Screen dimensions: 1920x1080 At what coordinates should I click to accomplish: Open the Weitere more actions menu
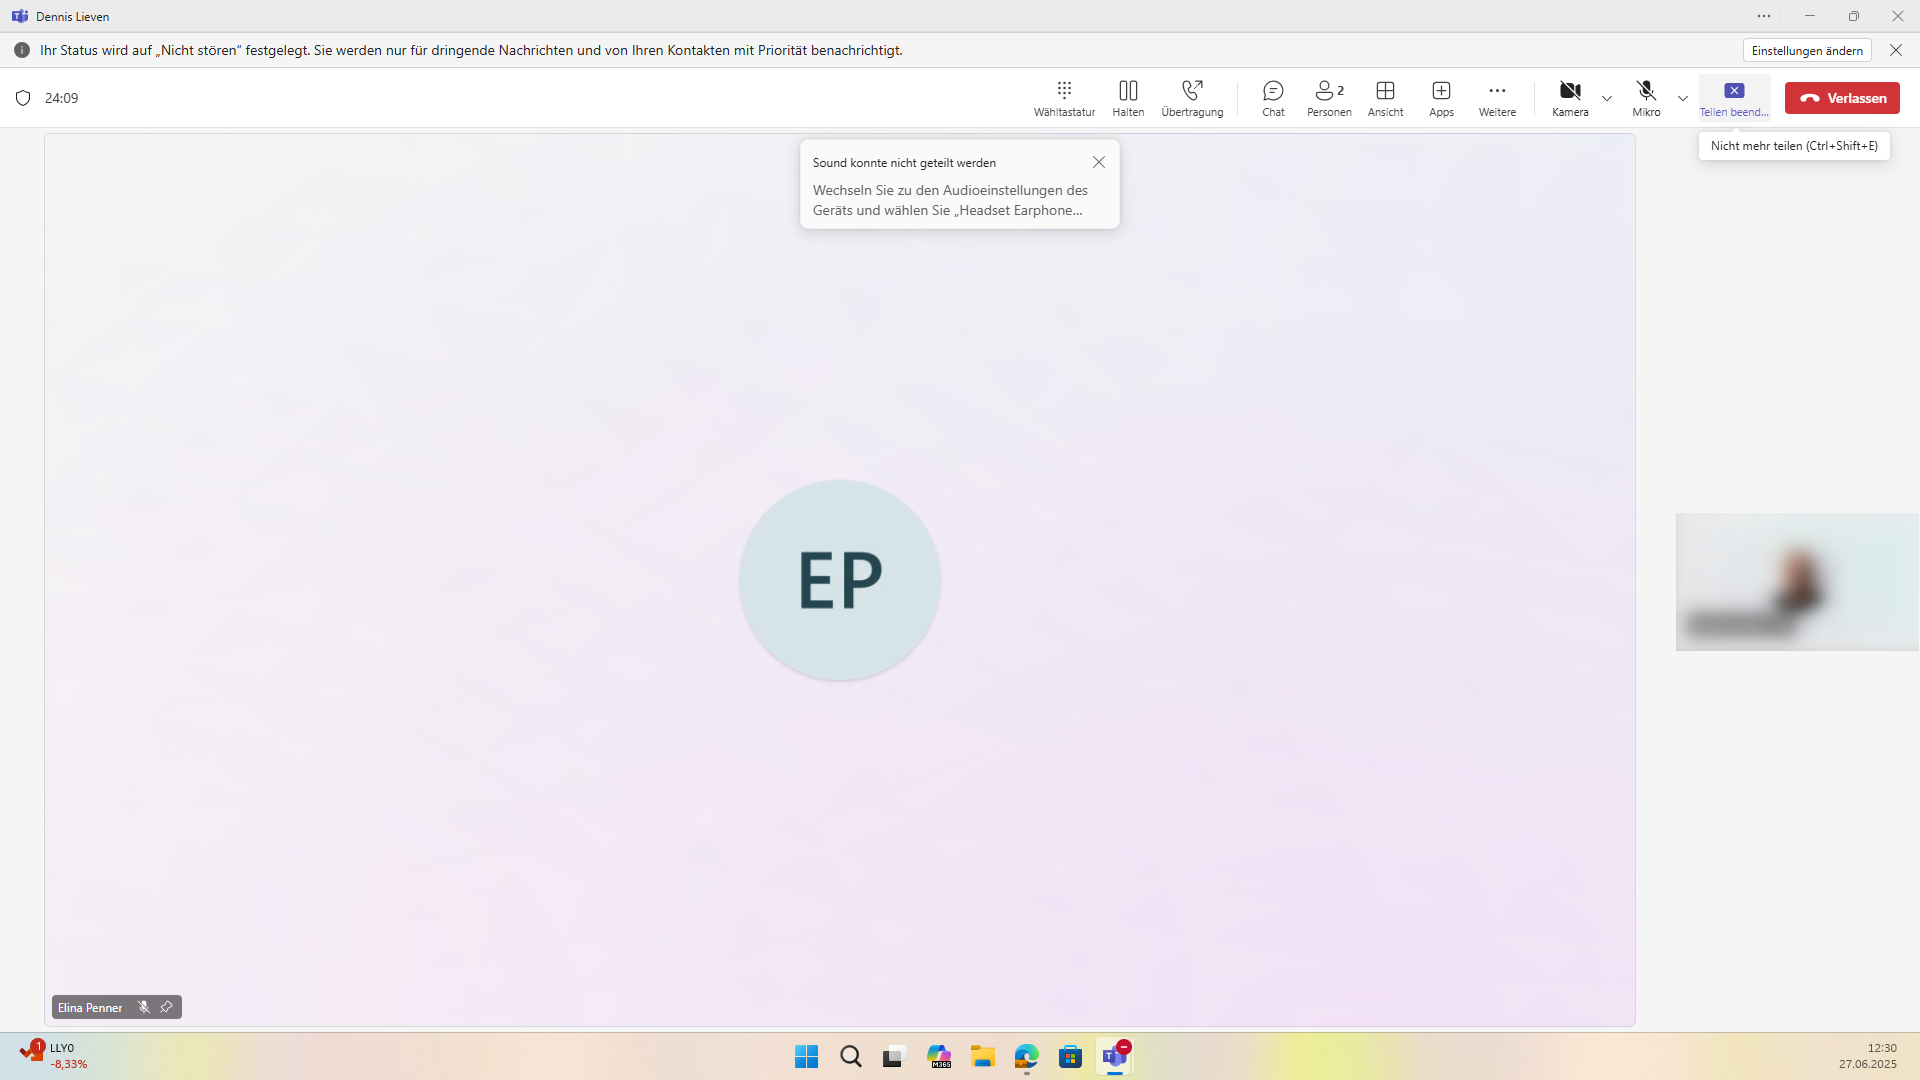click(x=1497, y=97)
